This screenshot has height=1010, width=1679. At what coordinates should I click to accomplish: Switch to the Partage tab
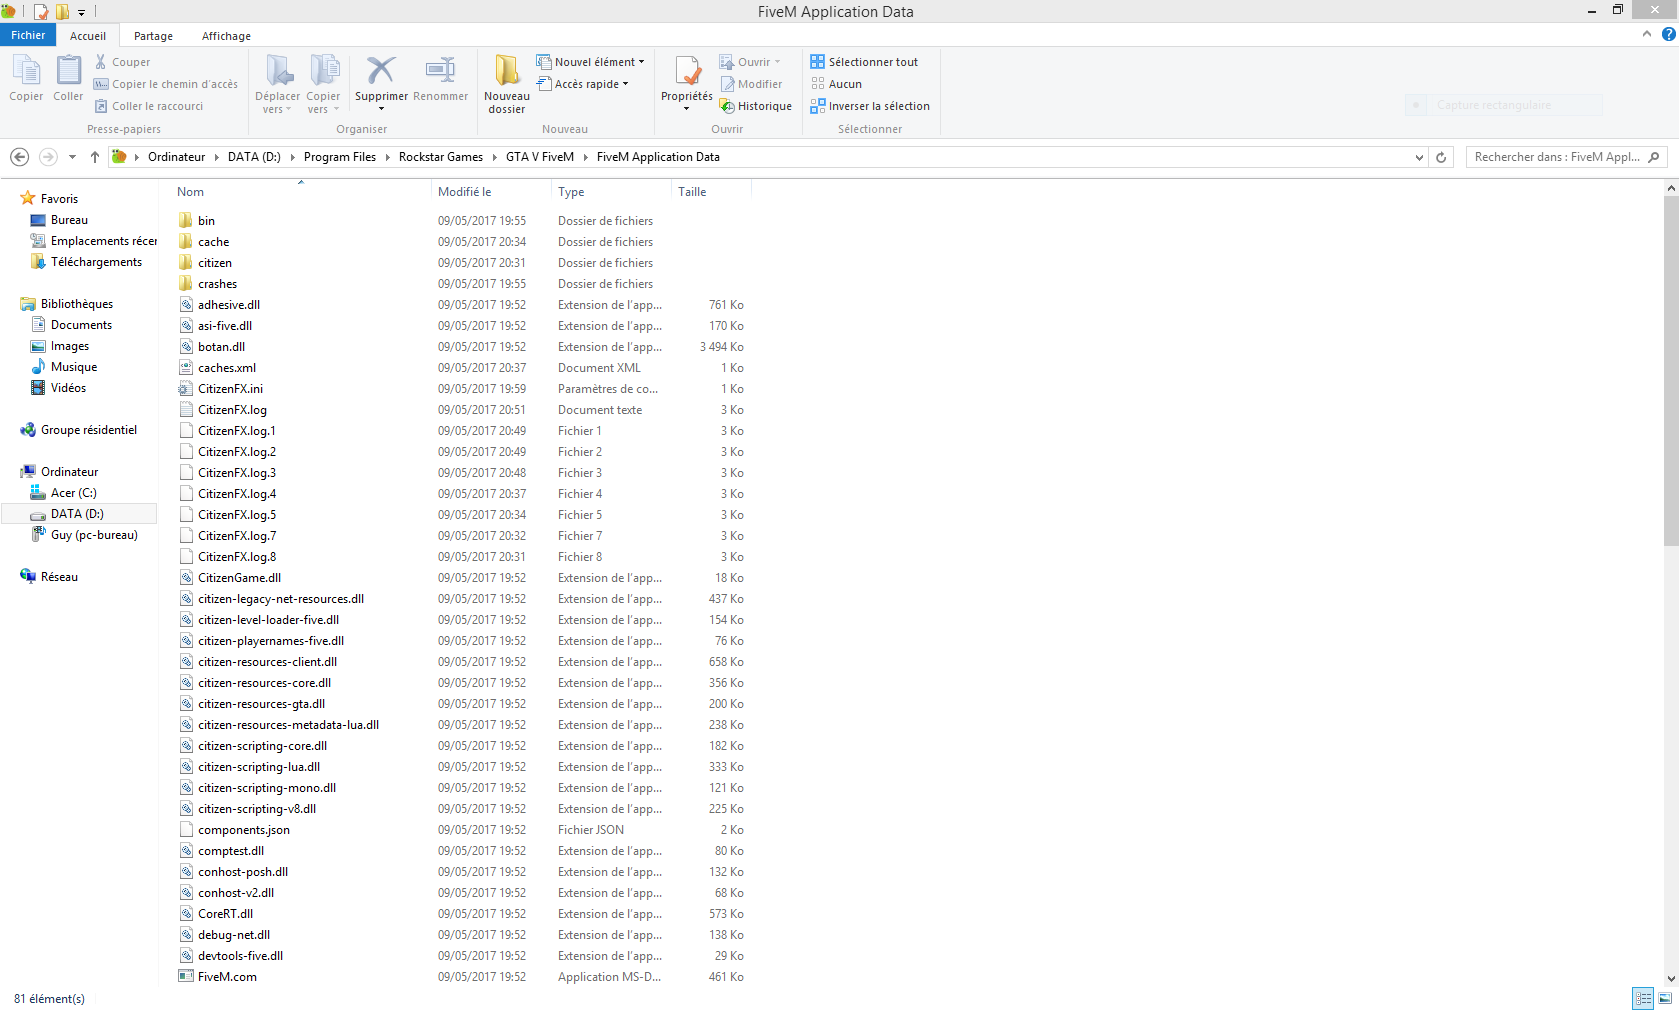[153, 36]
